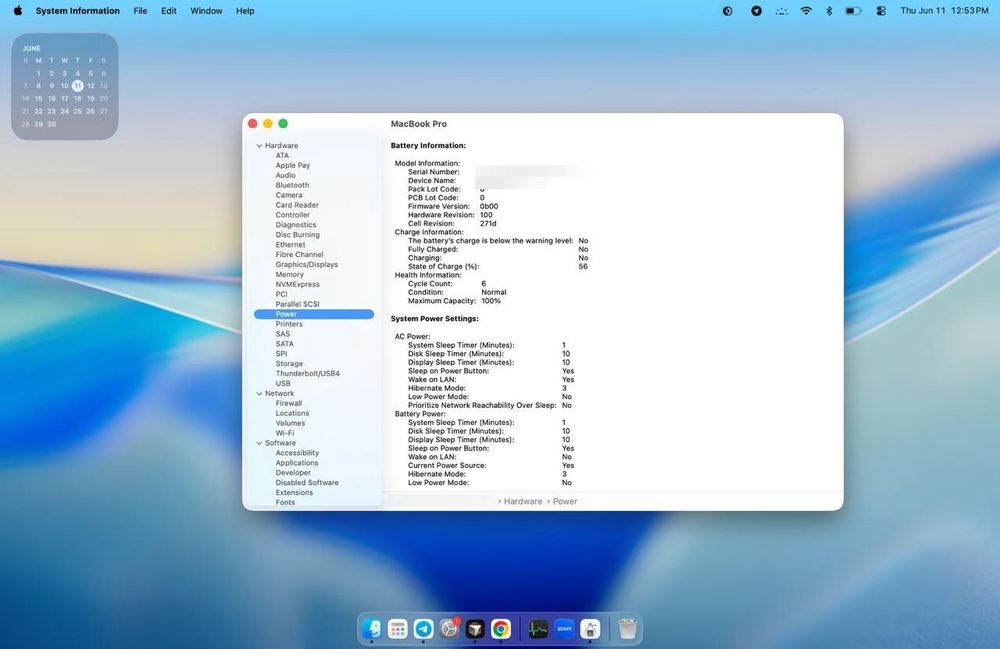1000x649 pixels.
Task: Click the Telegram menu bar icon
Action: [756, 11]
